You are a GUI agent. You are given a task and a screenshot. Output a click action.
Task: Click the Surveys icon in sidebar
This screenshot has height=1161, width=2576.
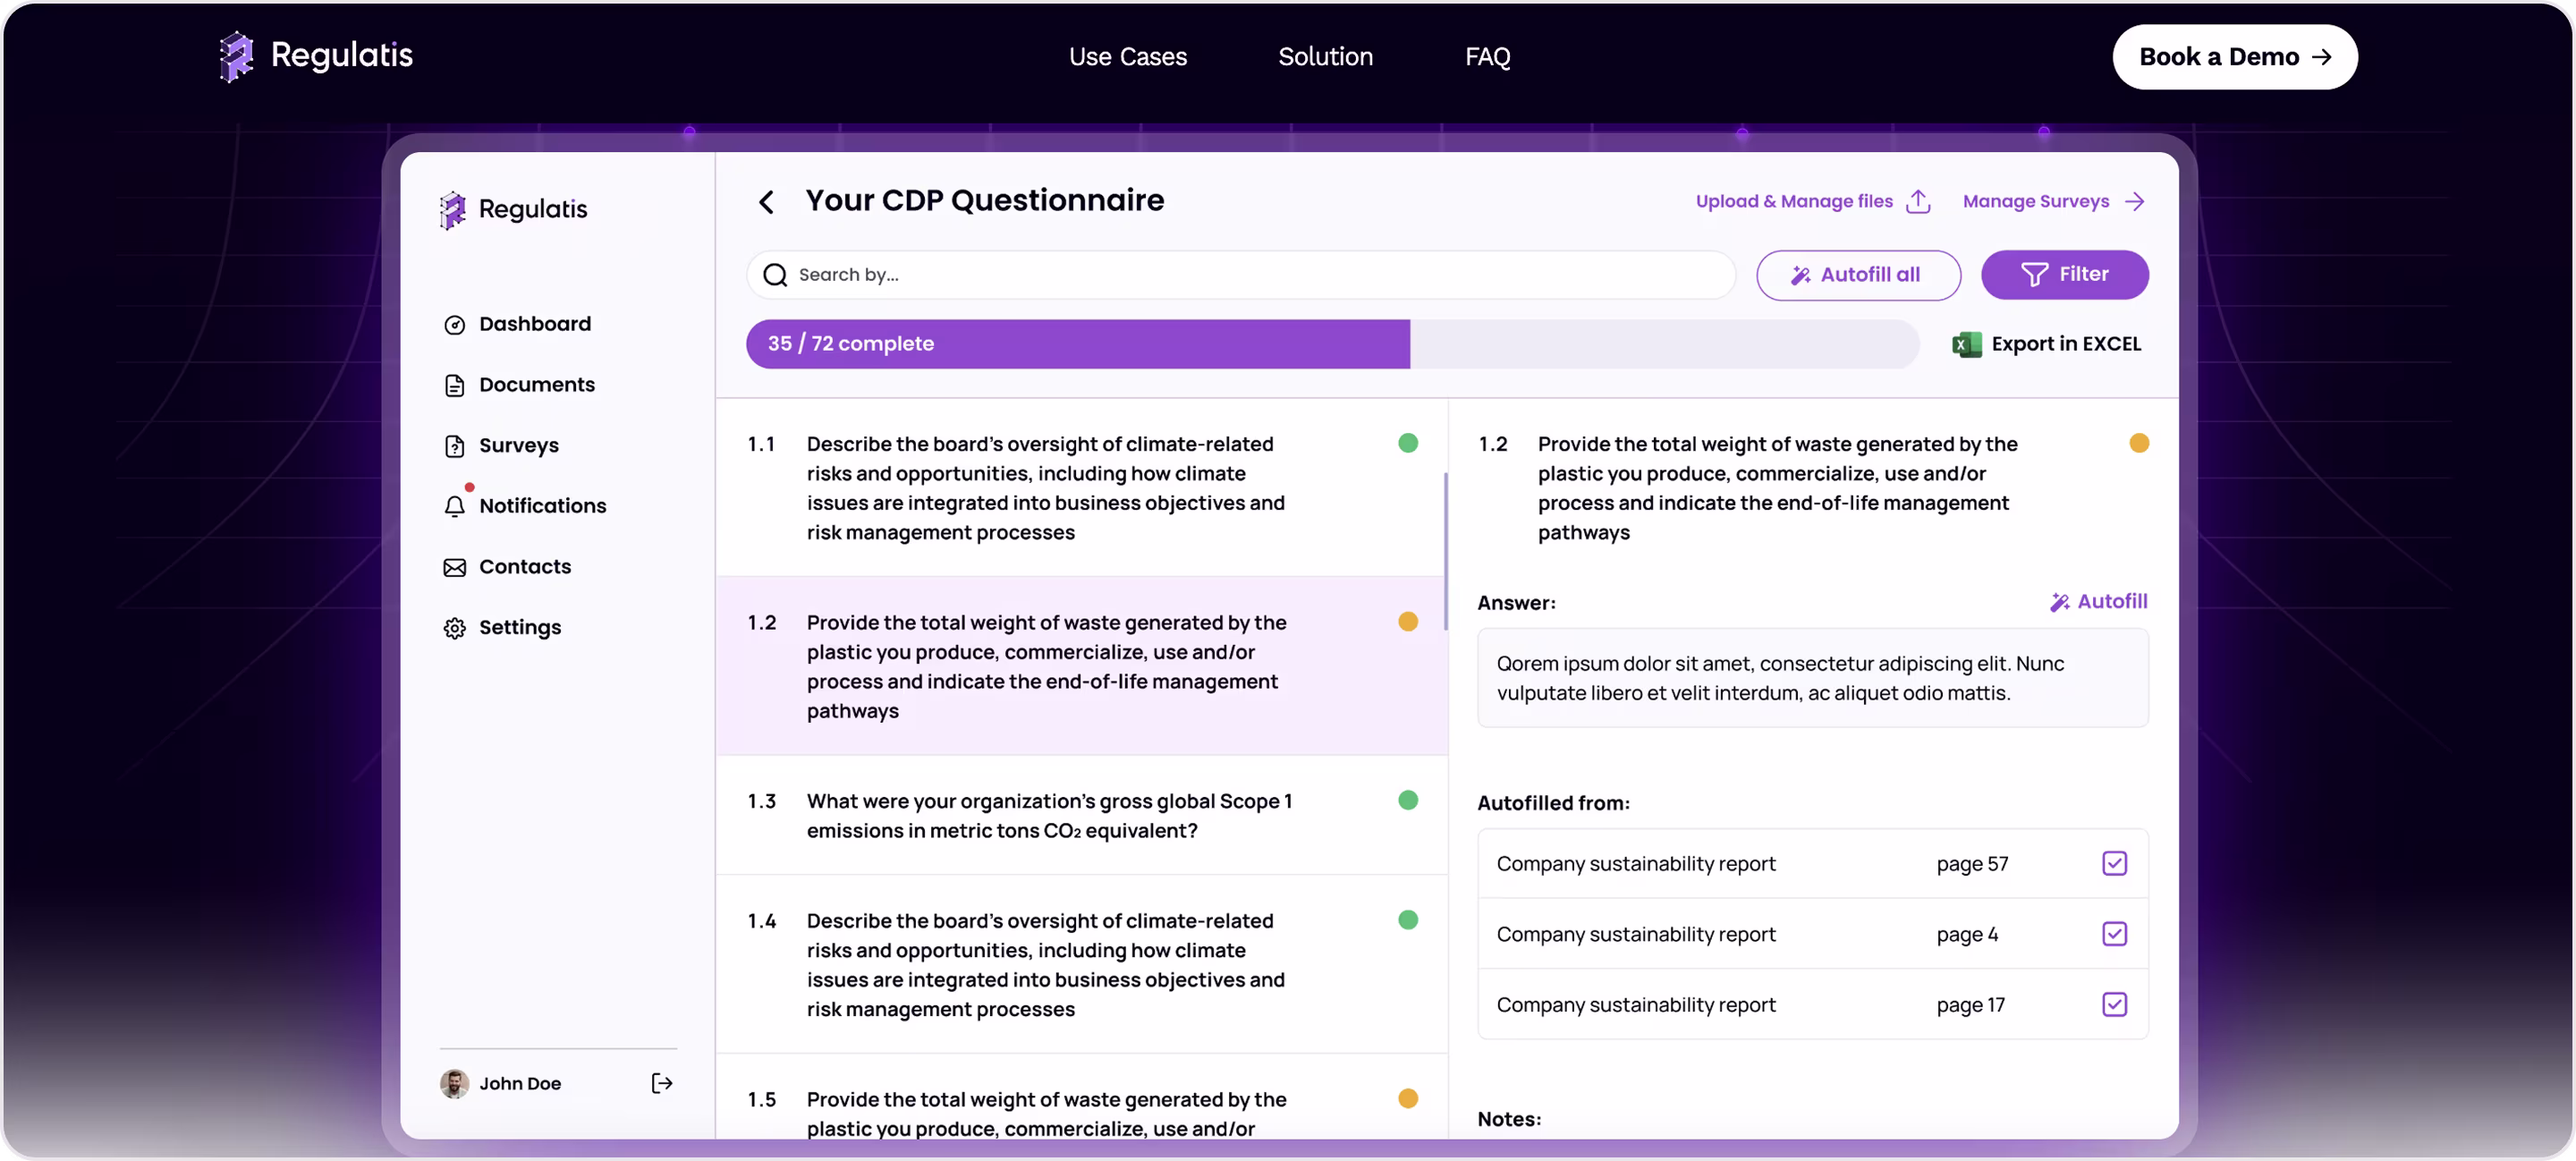coord(454,446)
